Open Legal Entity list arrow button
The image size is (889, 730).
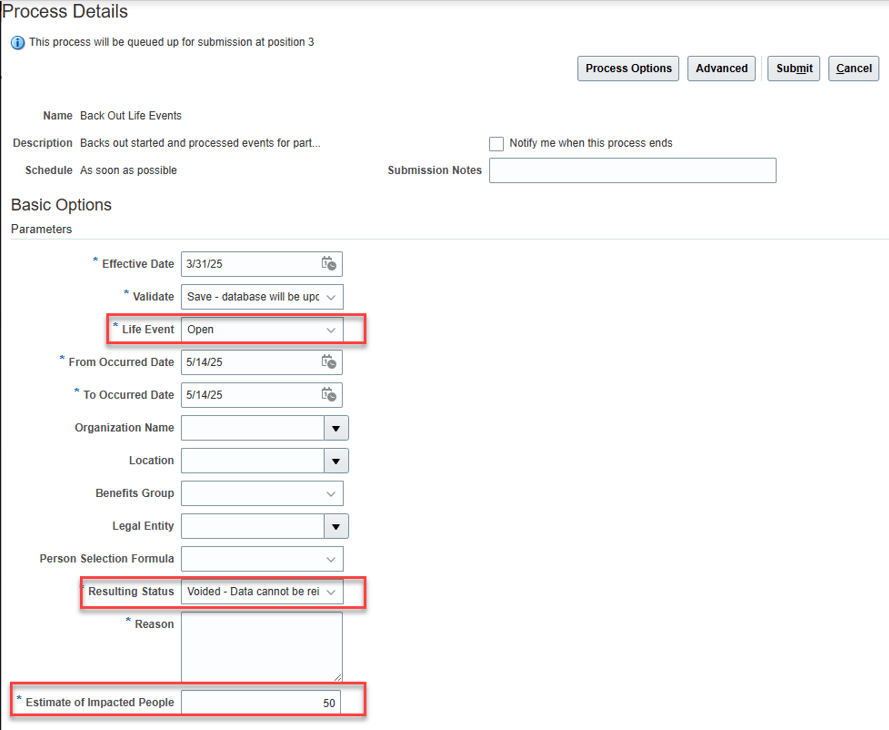tap(336, 527)
